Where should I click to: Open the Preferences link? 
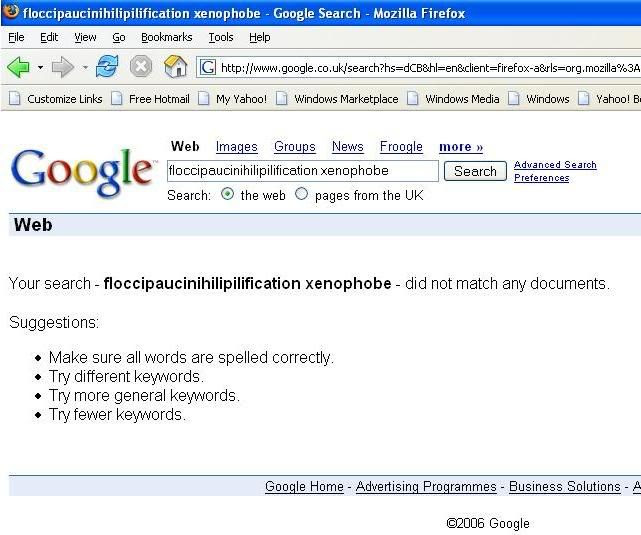542,178
